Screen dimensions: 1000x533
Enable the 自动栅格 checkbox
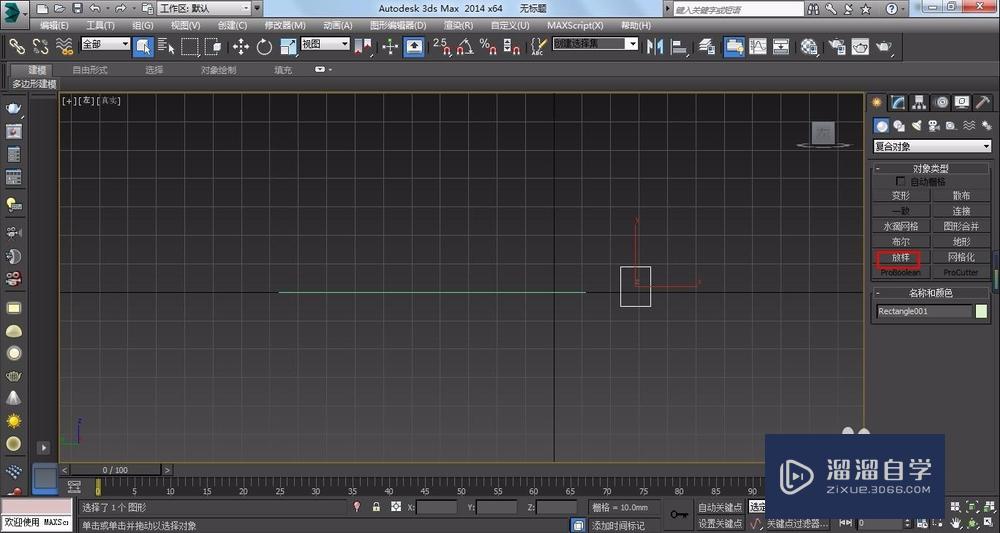[x=901, y=182]
